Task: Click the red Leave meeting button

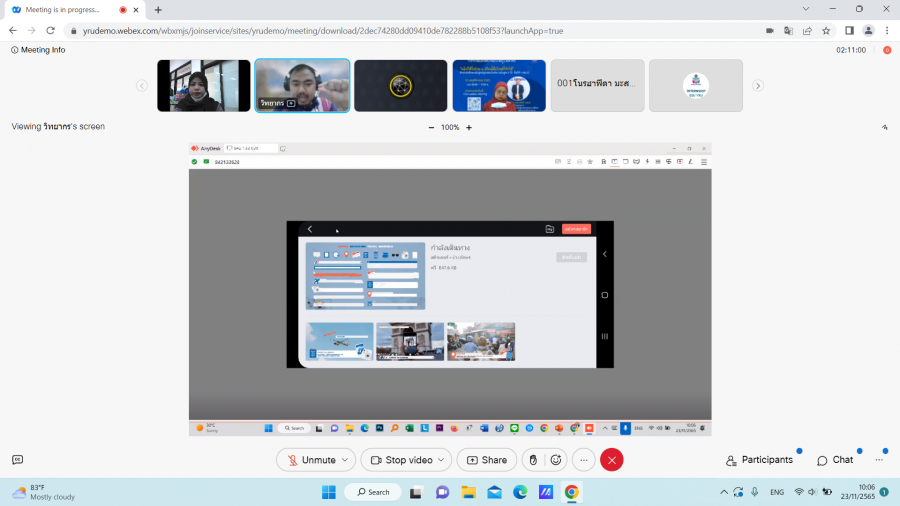Action: pyautogui.click(x=612, y=460)
